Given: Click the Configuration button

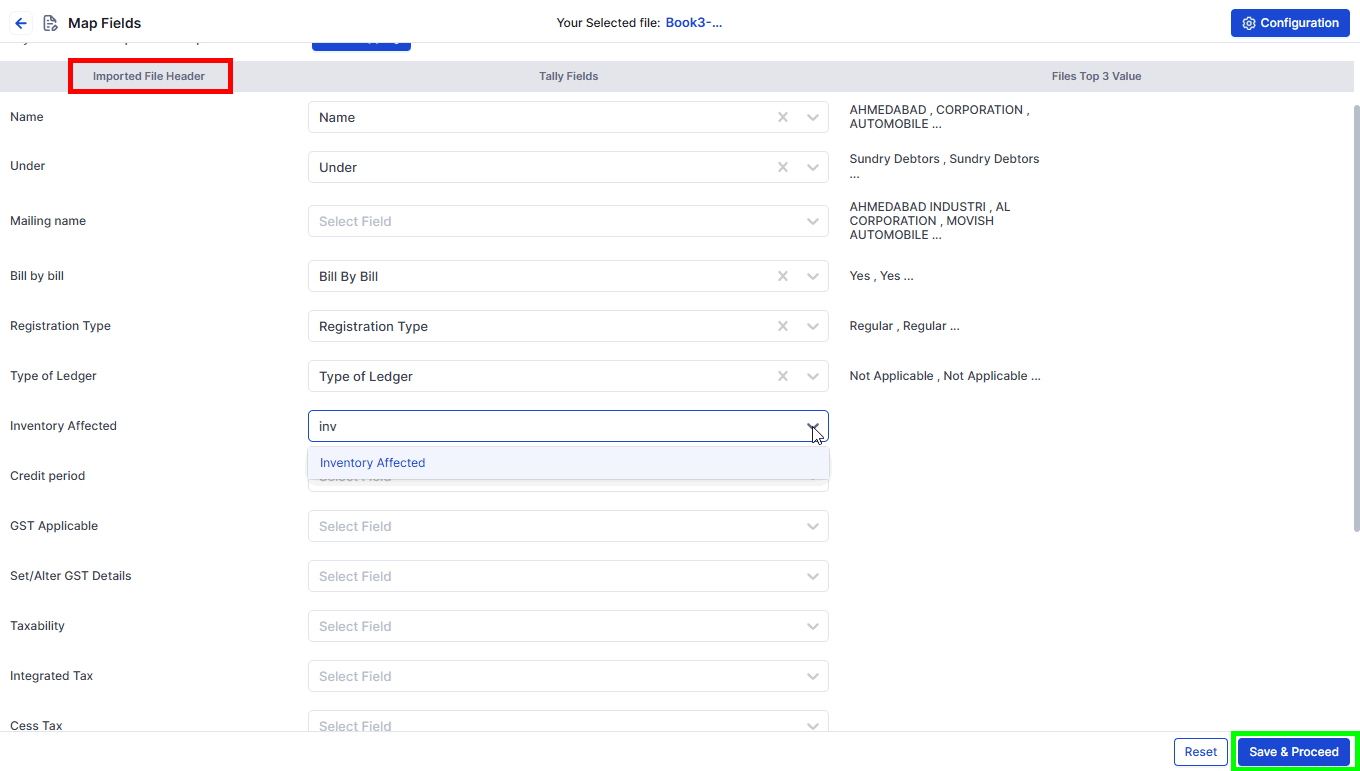Looking at the screenshot, I should (1290, 23).
